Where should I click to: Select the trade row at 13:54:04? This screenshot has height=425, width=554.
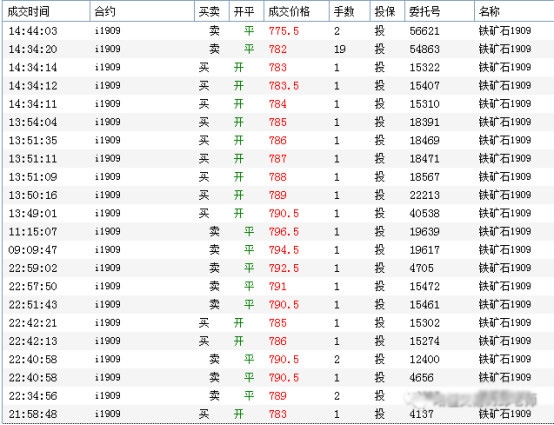point(278,122)
